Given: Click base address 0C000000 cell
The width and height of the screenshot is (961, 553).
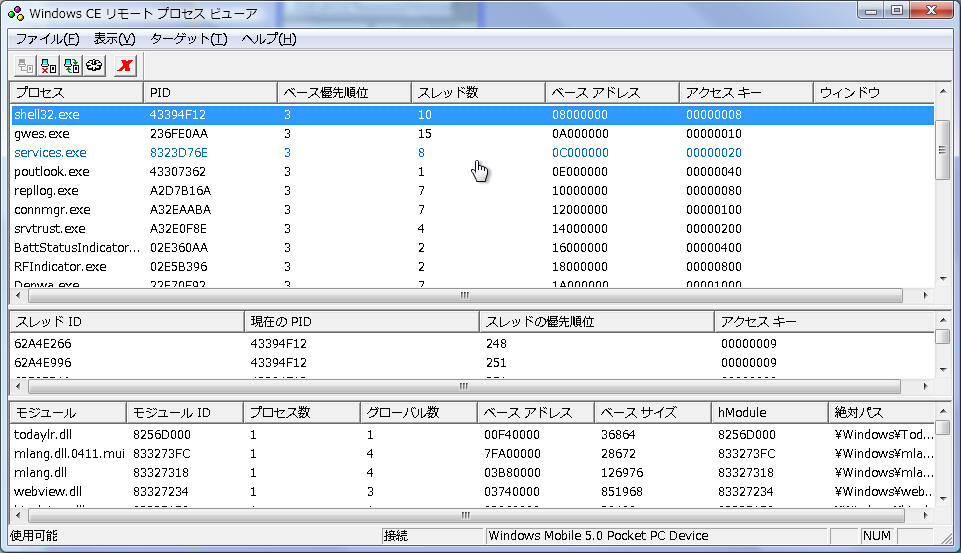Looking at the screenshot, I should tap(580, 153).
